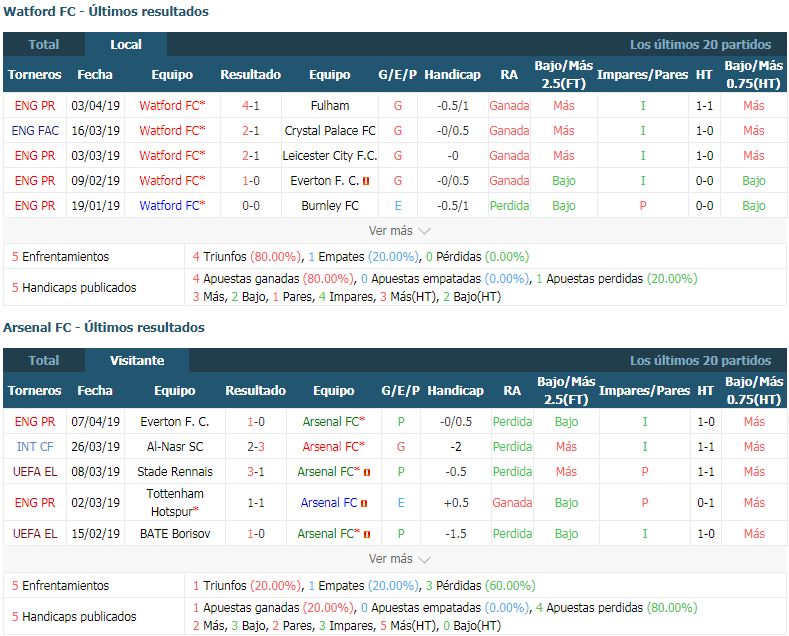
Task: Open Stade Rennais team link
Action: click(175, 472)
